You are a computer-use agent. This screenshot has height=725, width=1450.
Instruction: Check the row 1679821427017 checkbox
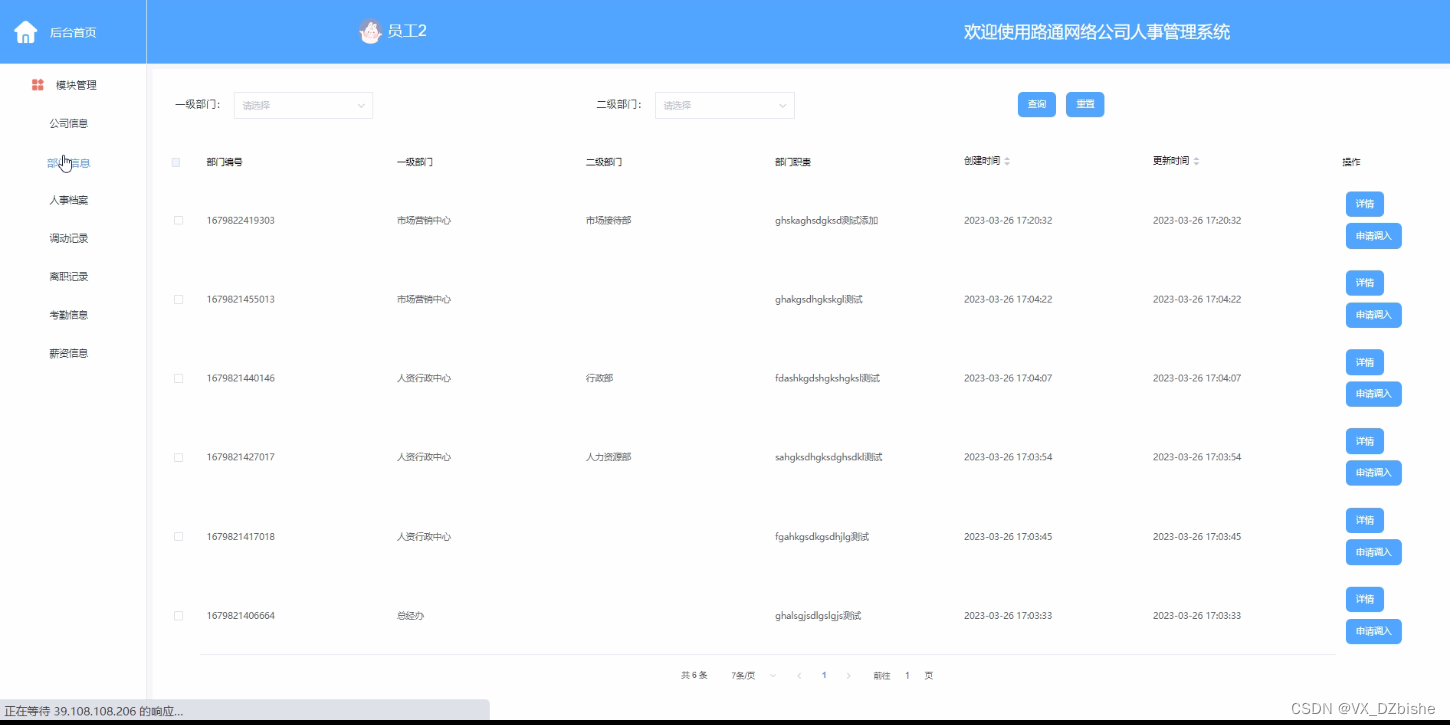pyautogui.click(x=179, y=457)
